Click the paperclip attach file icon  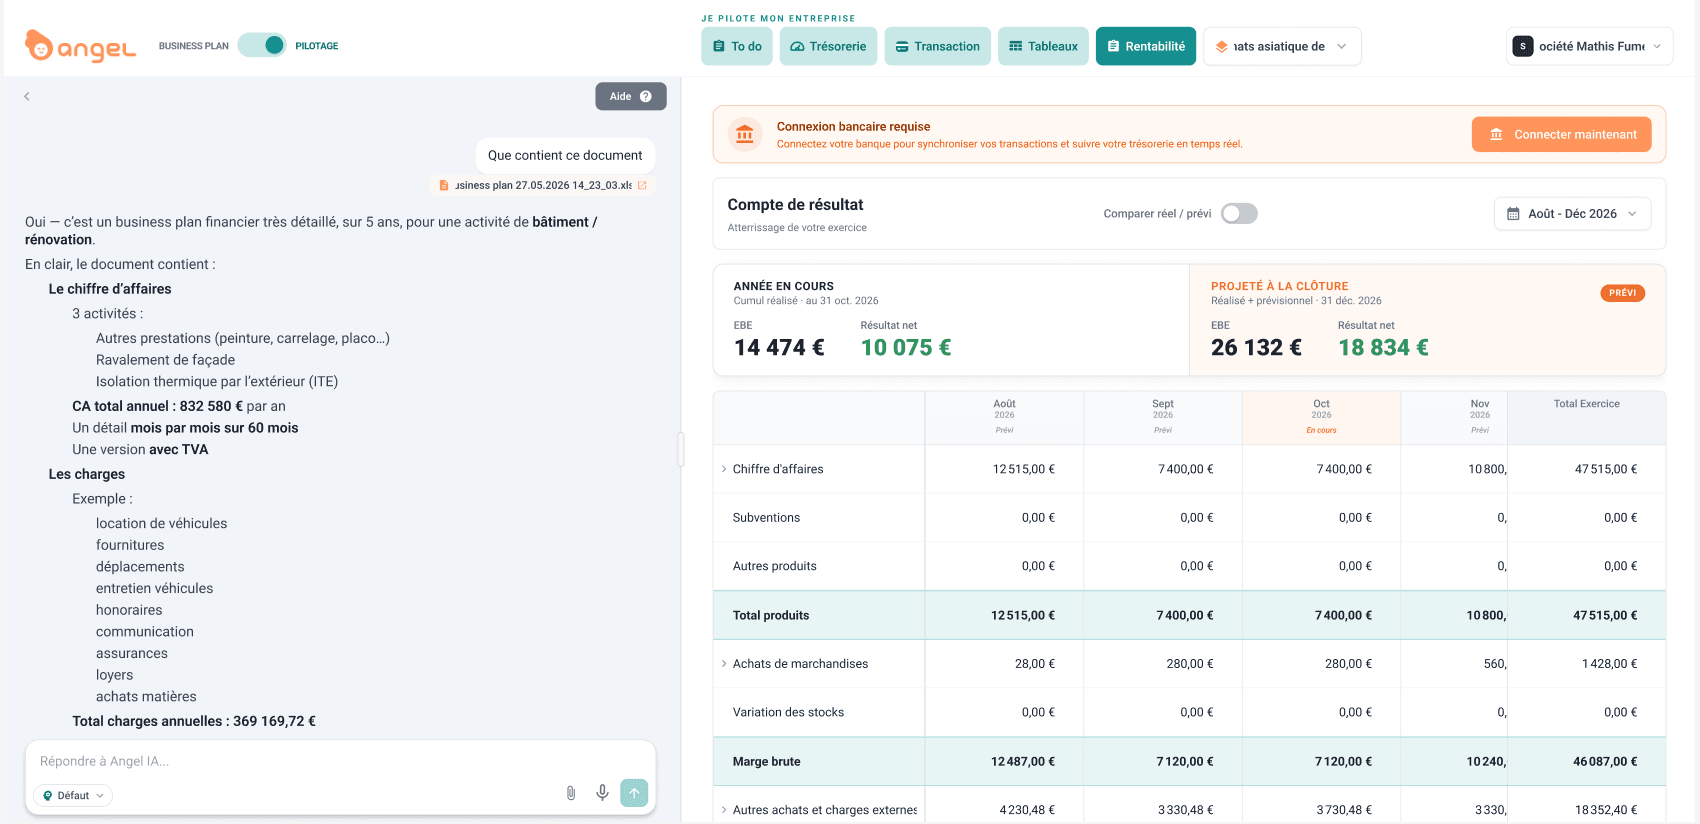click(x=571, y=793)
